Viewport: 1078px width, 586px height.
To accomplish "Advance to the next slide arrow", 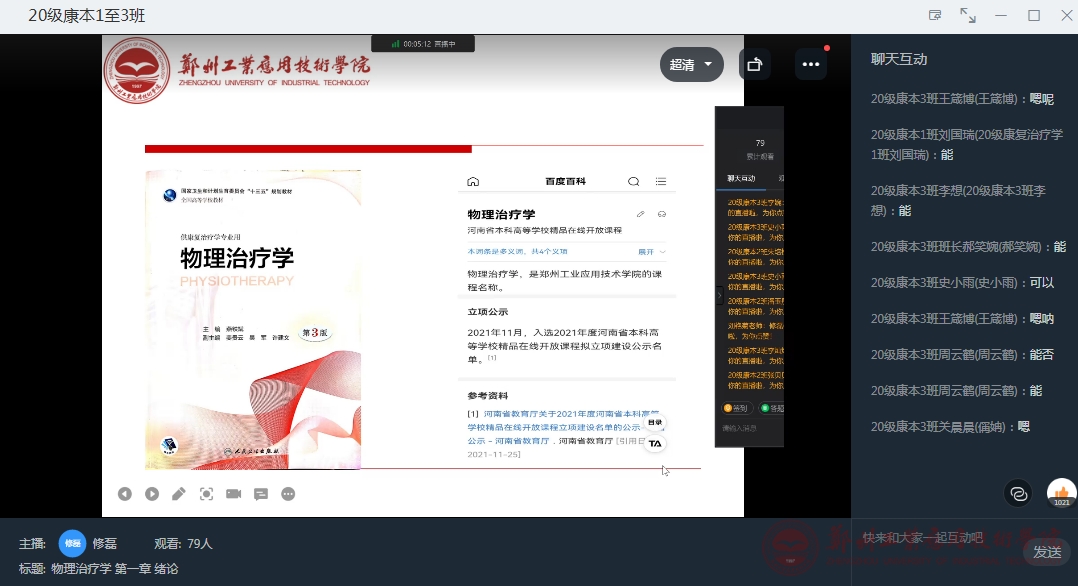I will point(152,494).
